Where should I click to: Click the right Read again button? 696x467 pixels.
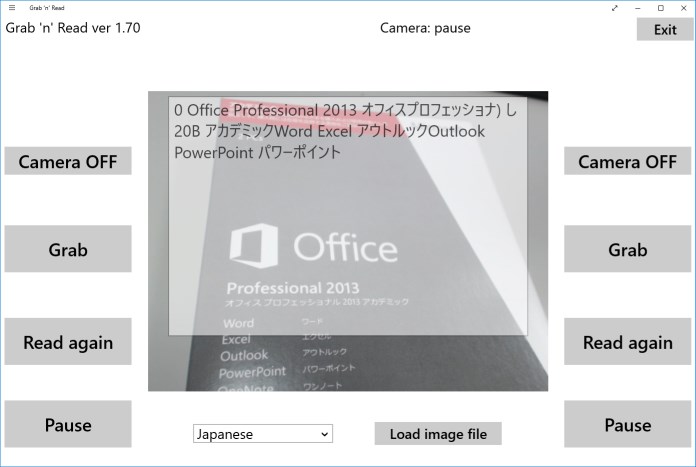pos(627,342)
